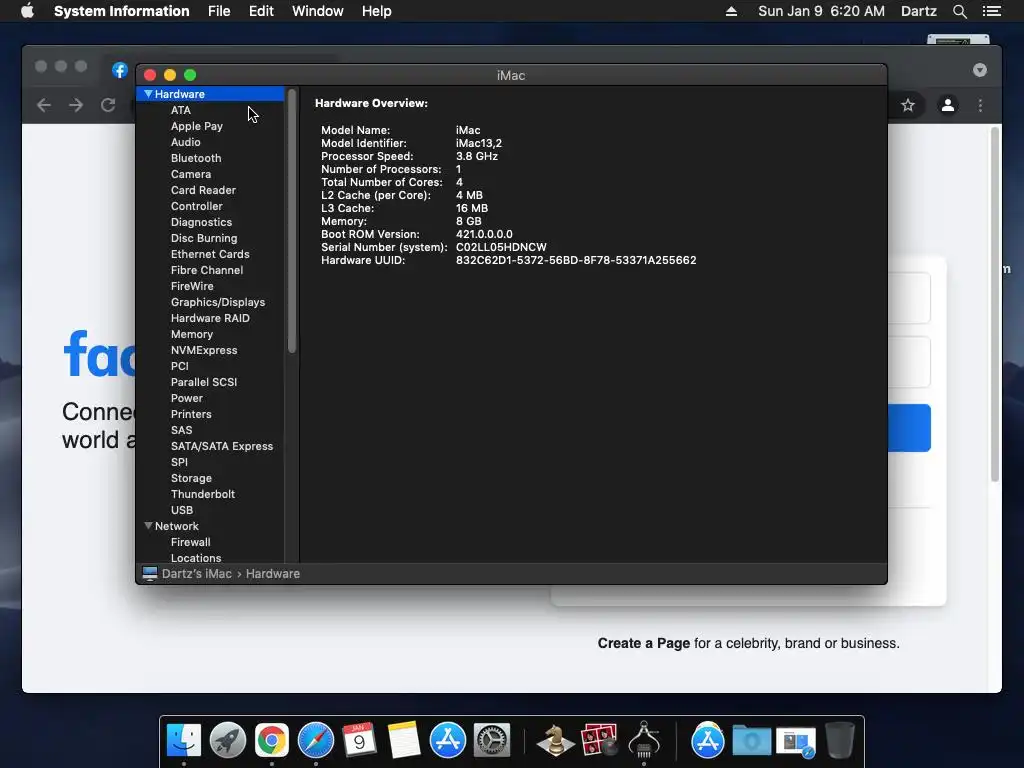Viewport: 1024px width, 768px height.
Task: Click Dartz's iMac in path bar
Action: click(197, 573)
